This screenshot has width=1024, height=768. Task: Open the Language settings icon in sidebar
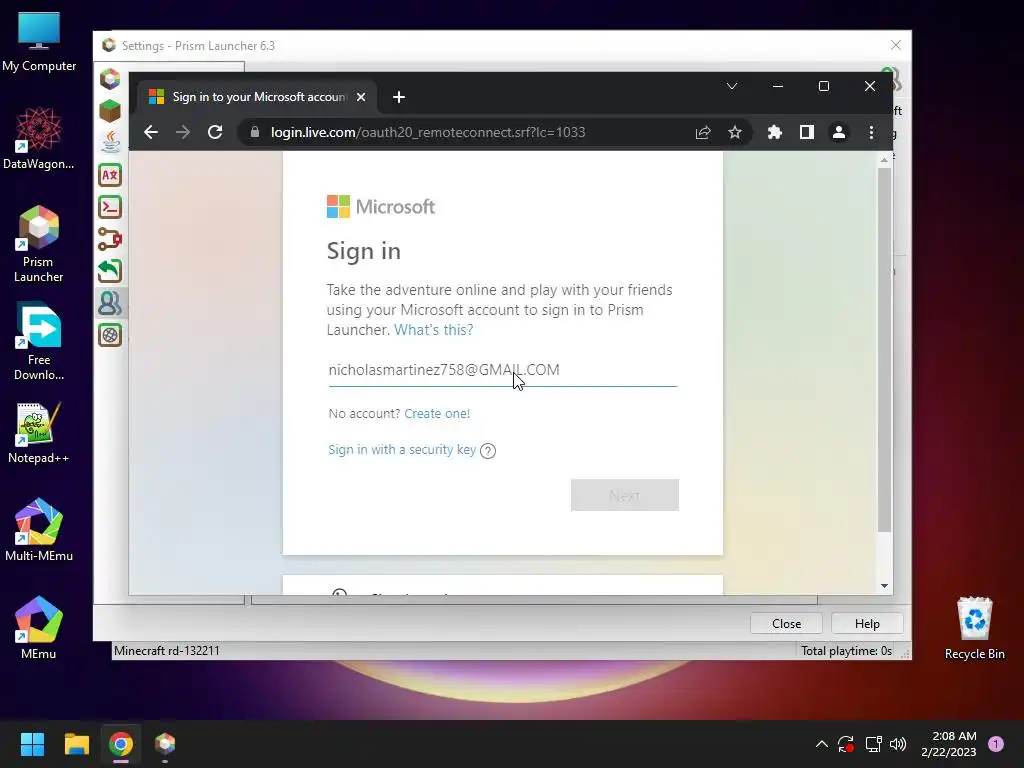click(110, 175)
